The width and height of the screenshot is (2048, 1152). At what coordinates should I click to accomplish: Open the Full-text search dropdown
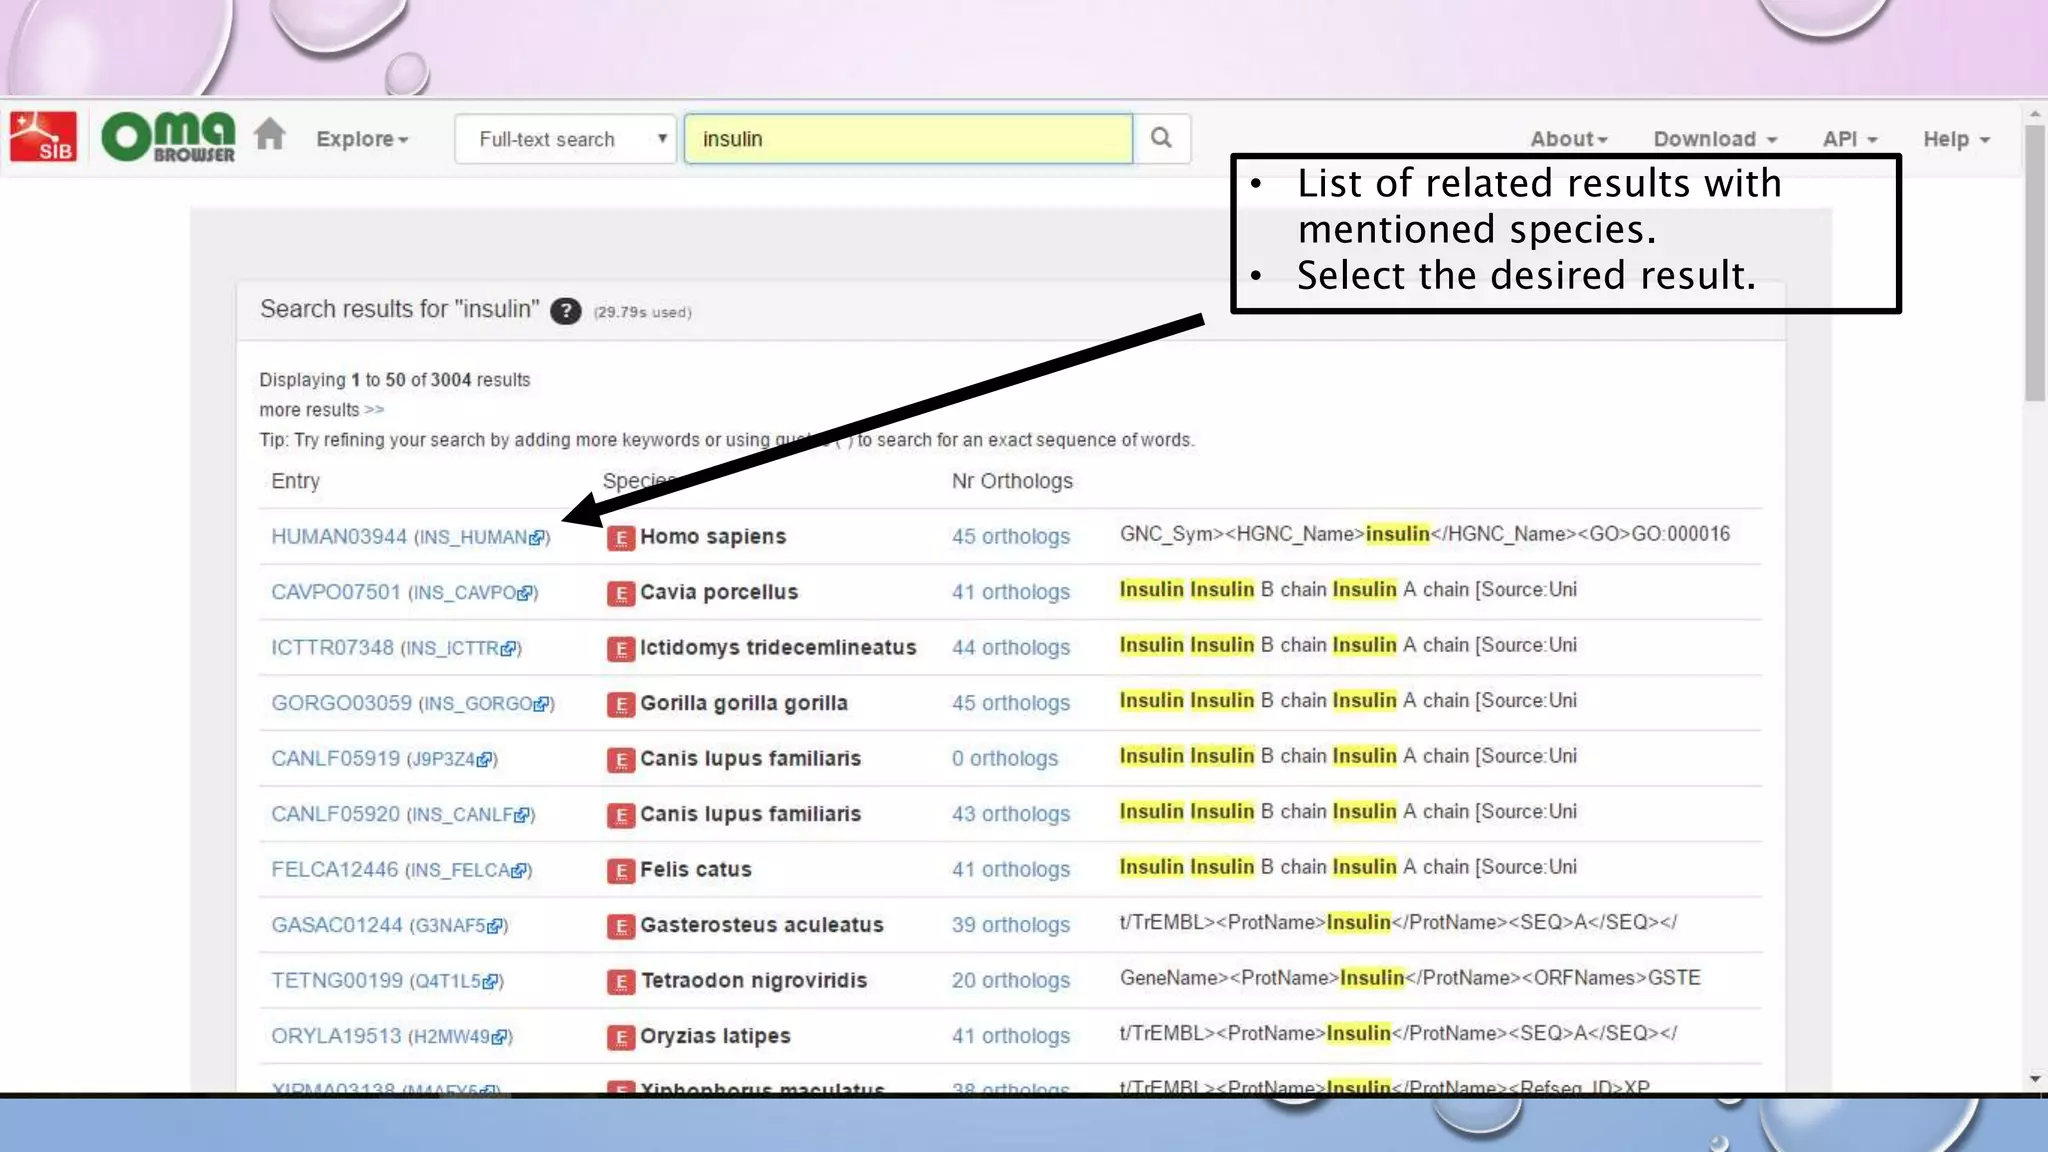point(565,139)
